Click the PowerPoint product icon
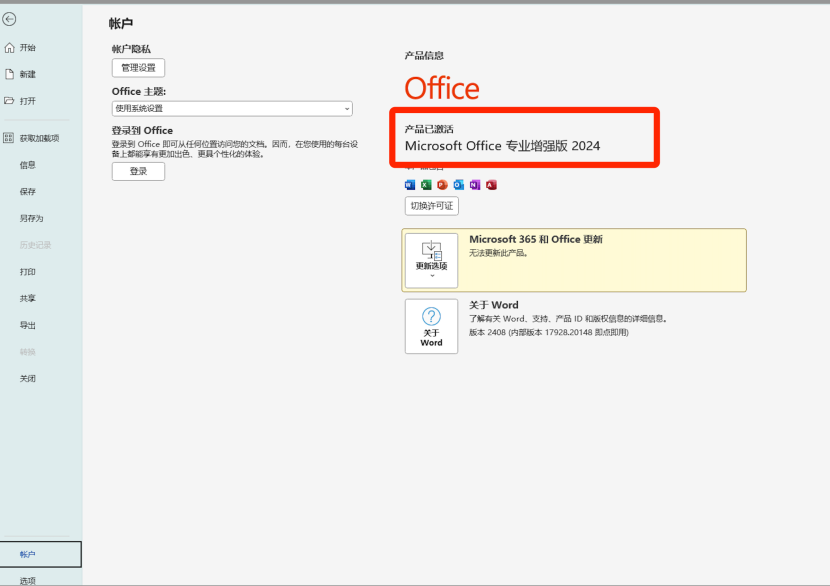Viewport: 830px width, 586px height. click(x=443, y=185)
